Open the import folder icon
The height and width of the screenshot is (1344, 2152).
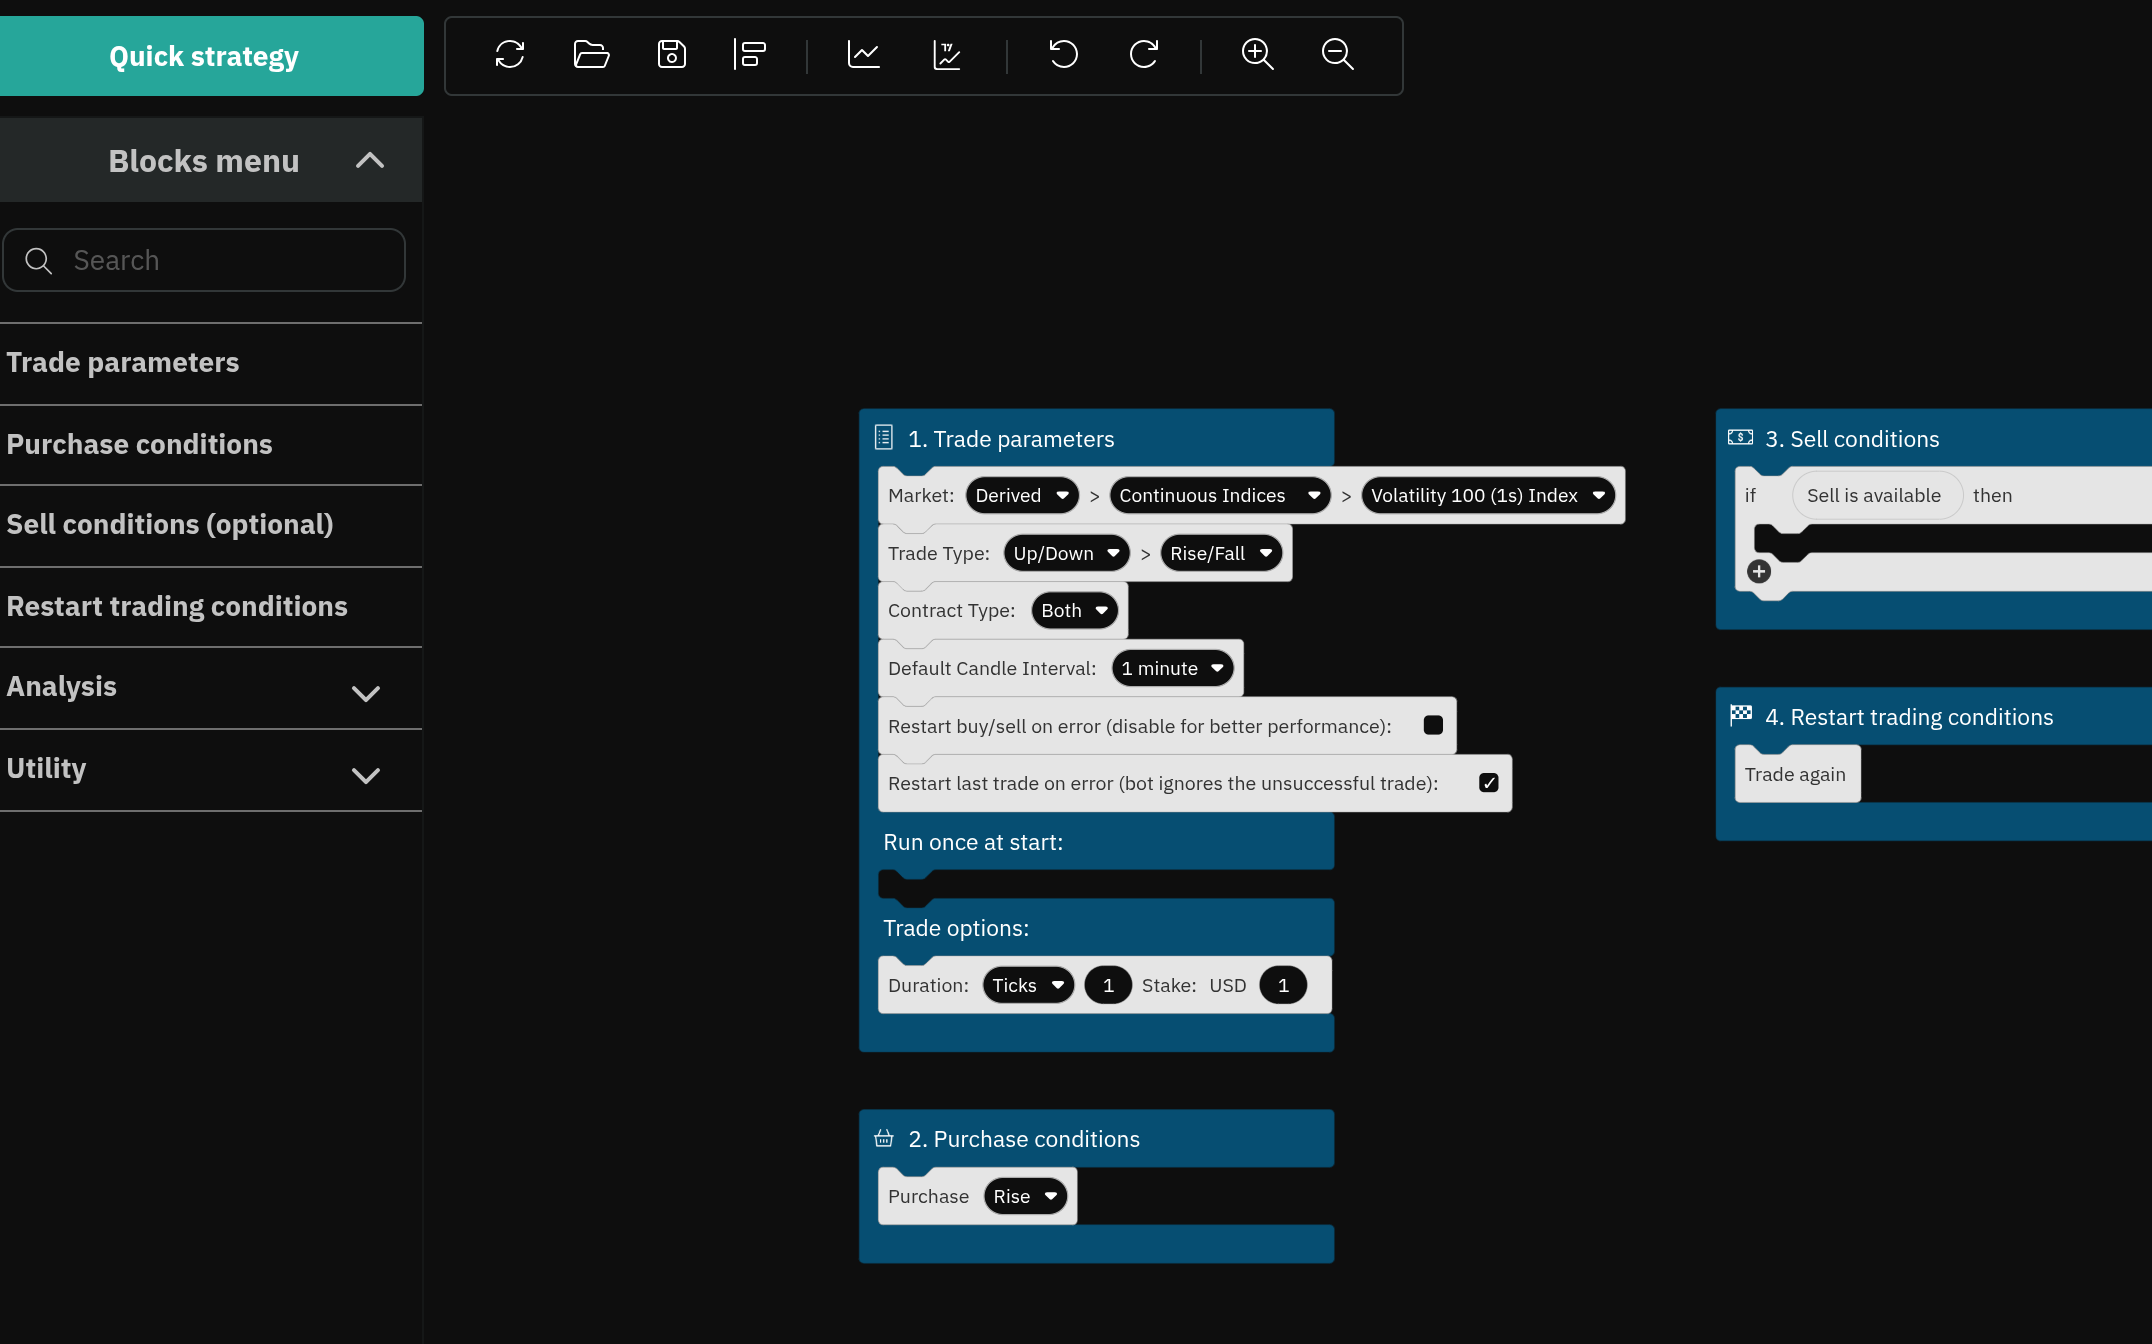tap(591, 54)
